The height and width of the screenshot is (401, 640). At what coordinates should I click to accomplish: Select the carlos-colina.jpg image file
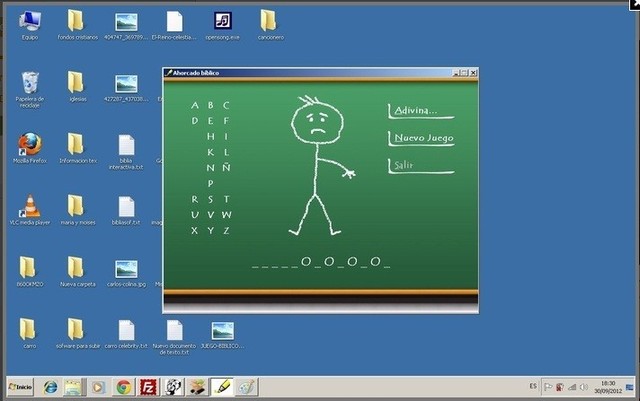click(127, 274)
